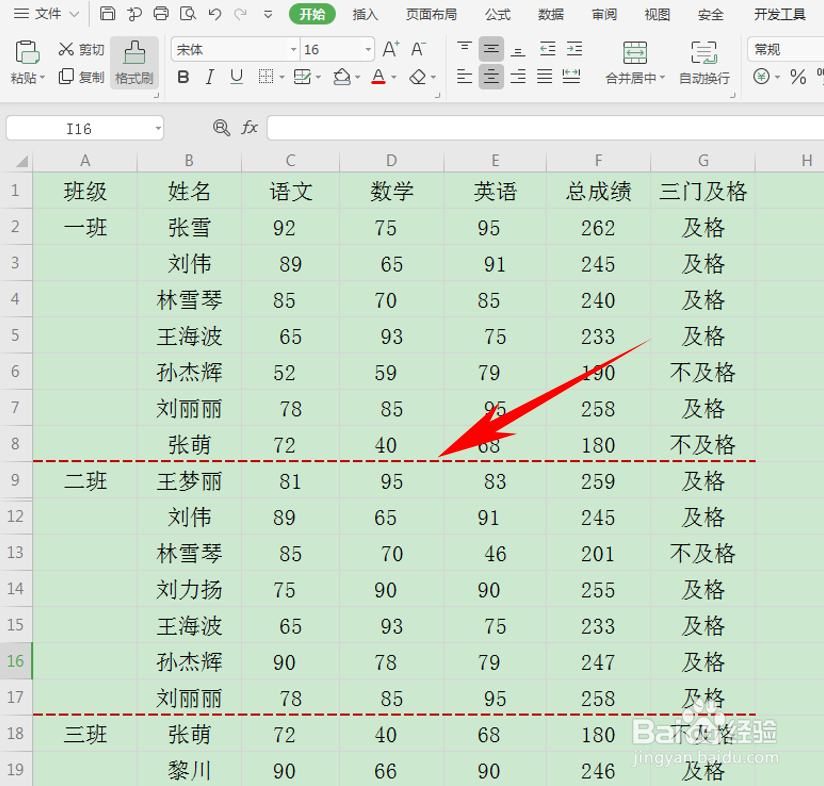
Task: Toggle align right
Action: tap(518, 77)
